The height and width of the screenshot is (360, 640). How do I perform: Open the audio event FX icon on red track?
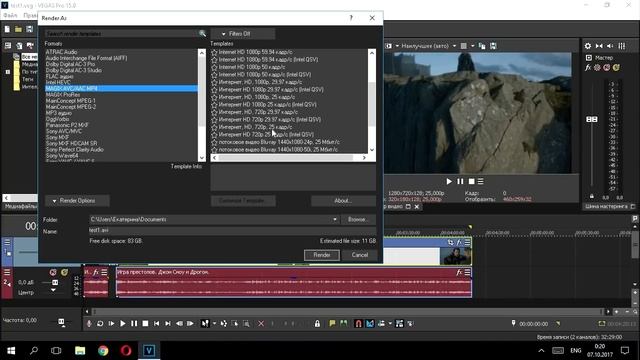[459, 272]
